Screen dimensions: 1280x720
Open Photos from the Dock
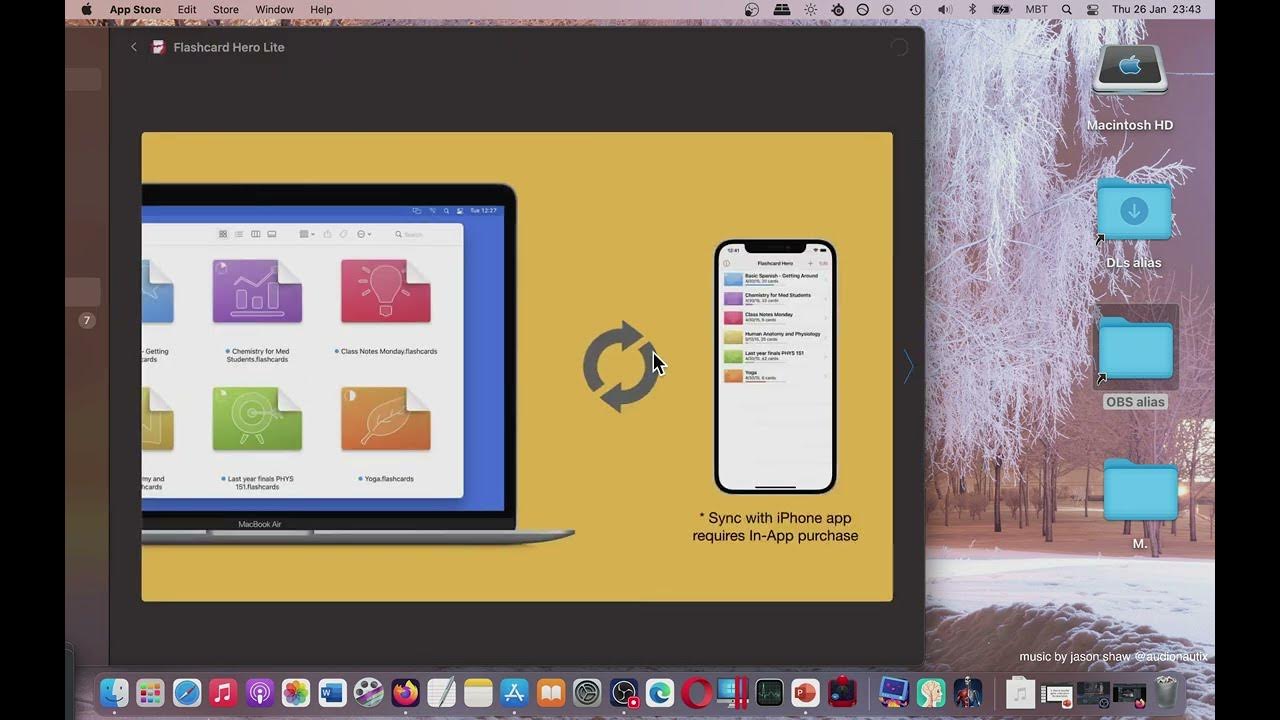(296, 692)
